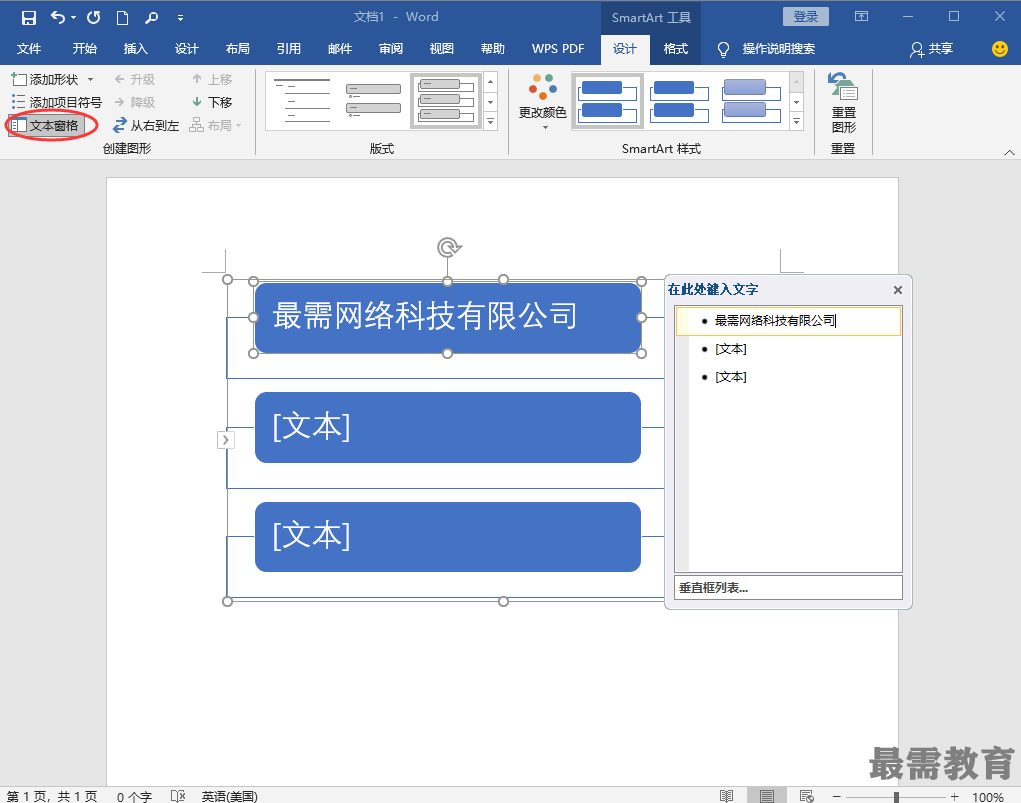1021x803 pixels.
Task: Close the 在此处键入文字 text pane
Action: (897, 290)
